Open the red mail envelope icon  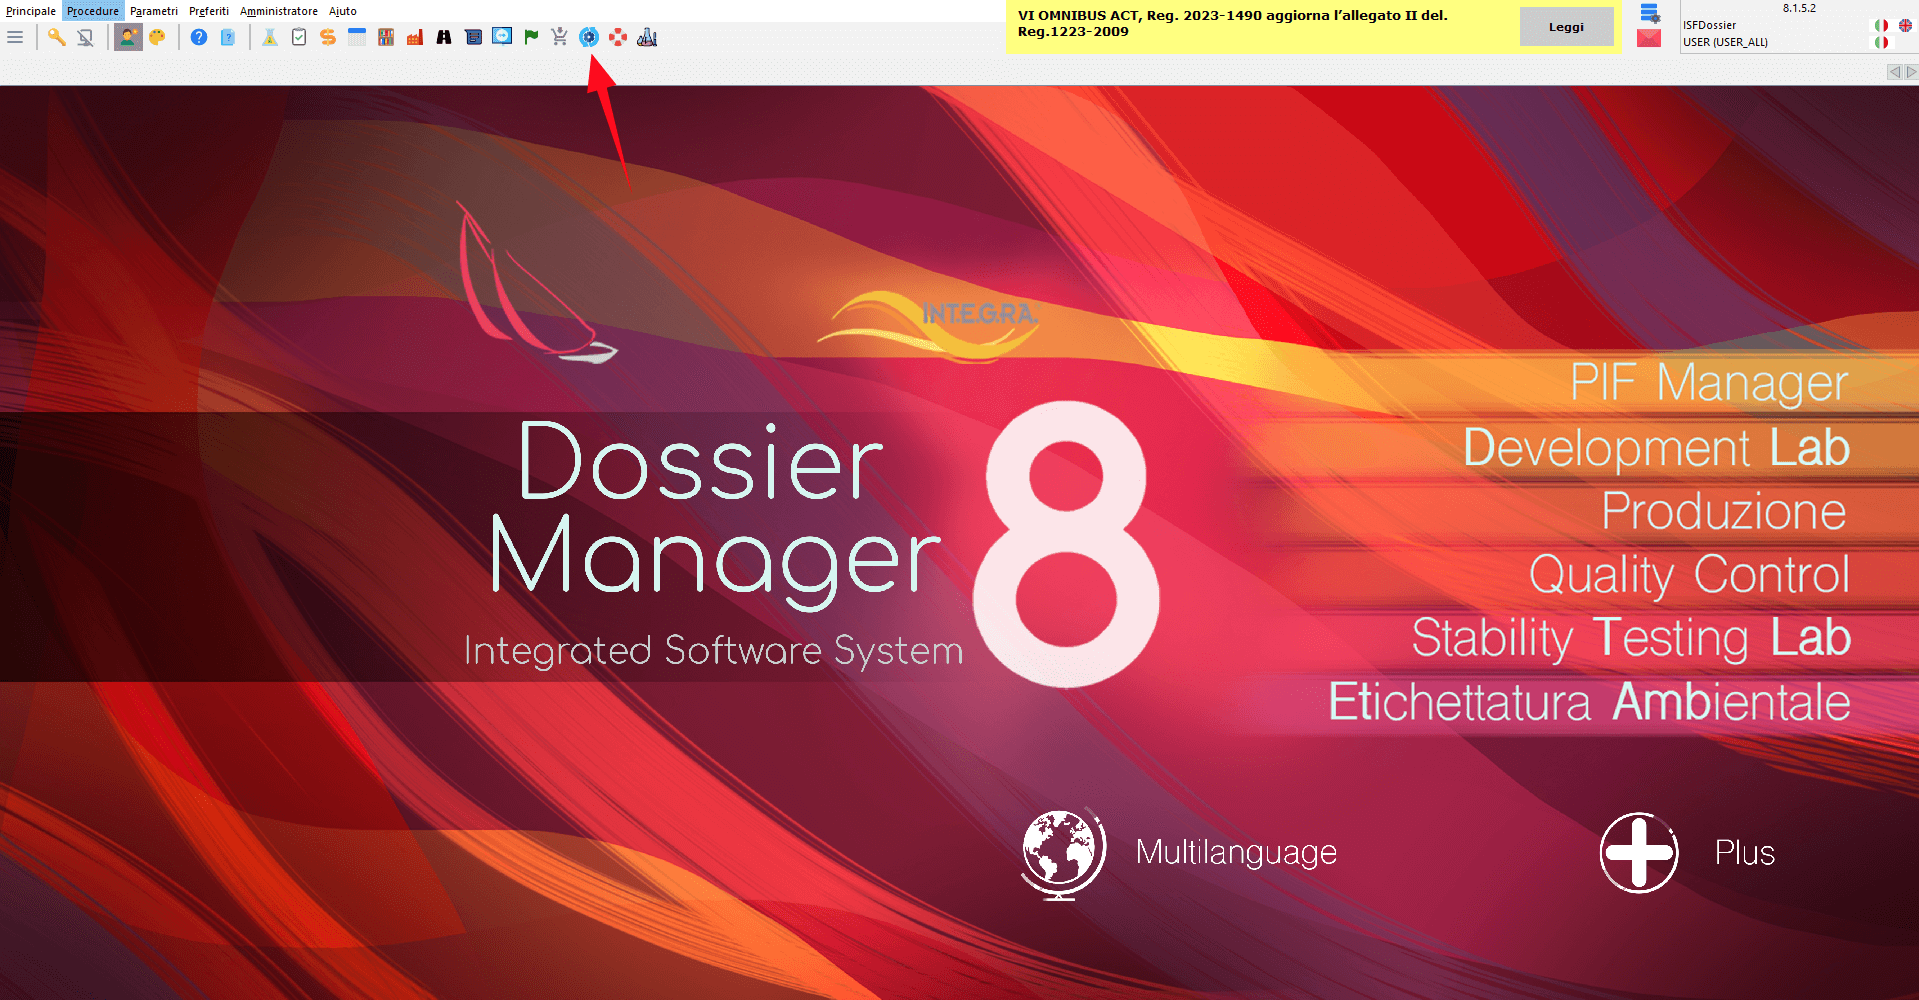pos(1649,38)
